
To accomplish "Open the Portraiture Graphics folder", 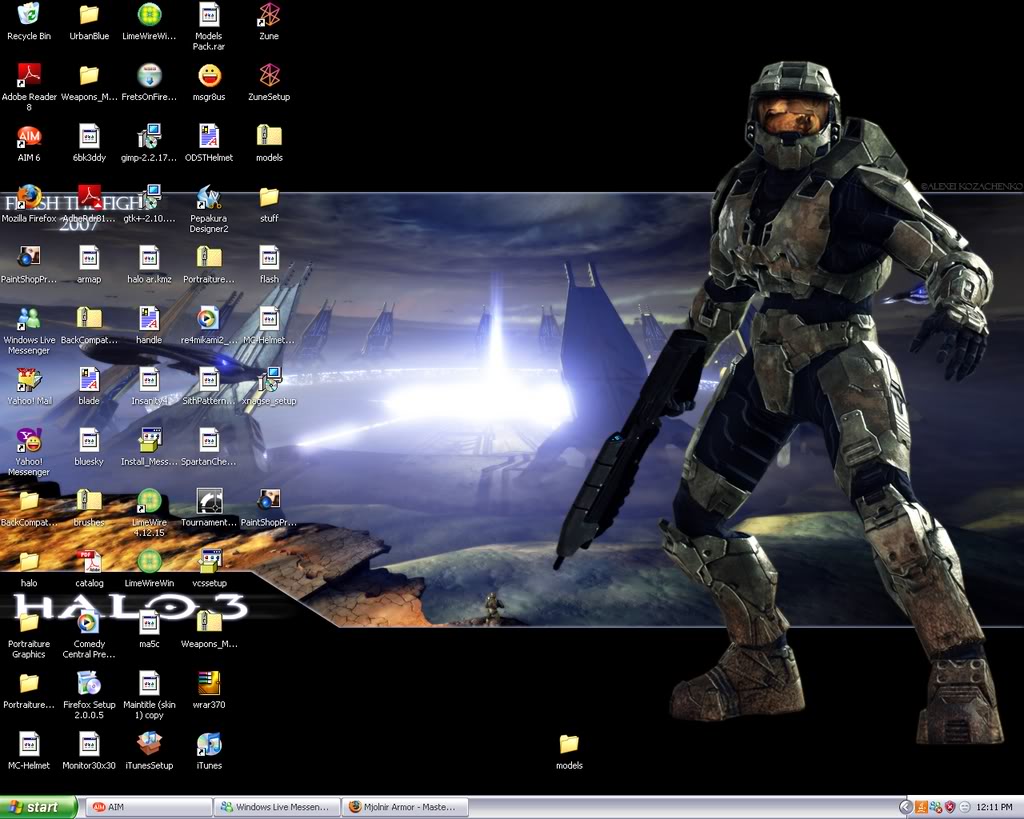I will click(x=29, y=622).
